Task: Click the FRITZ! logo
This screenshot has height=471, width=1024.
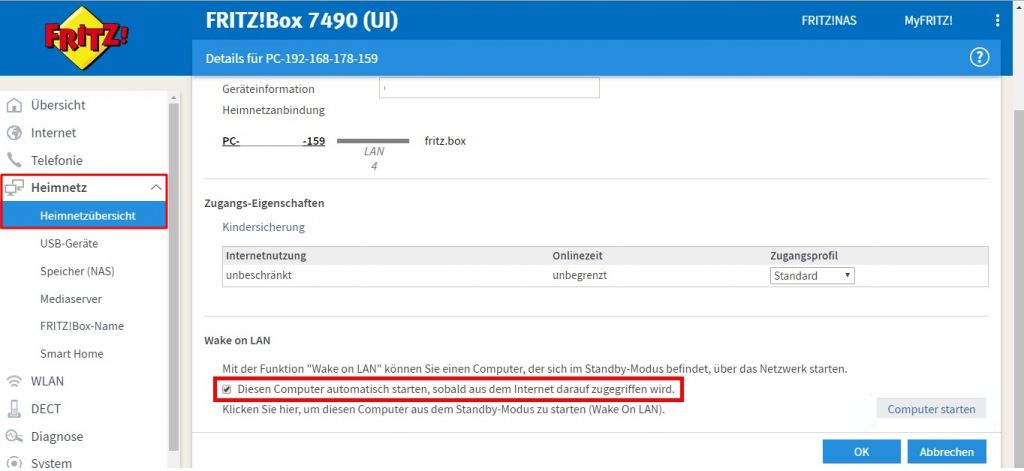Action: 86,37
